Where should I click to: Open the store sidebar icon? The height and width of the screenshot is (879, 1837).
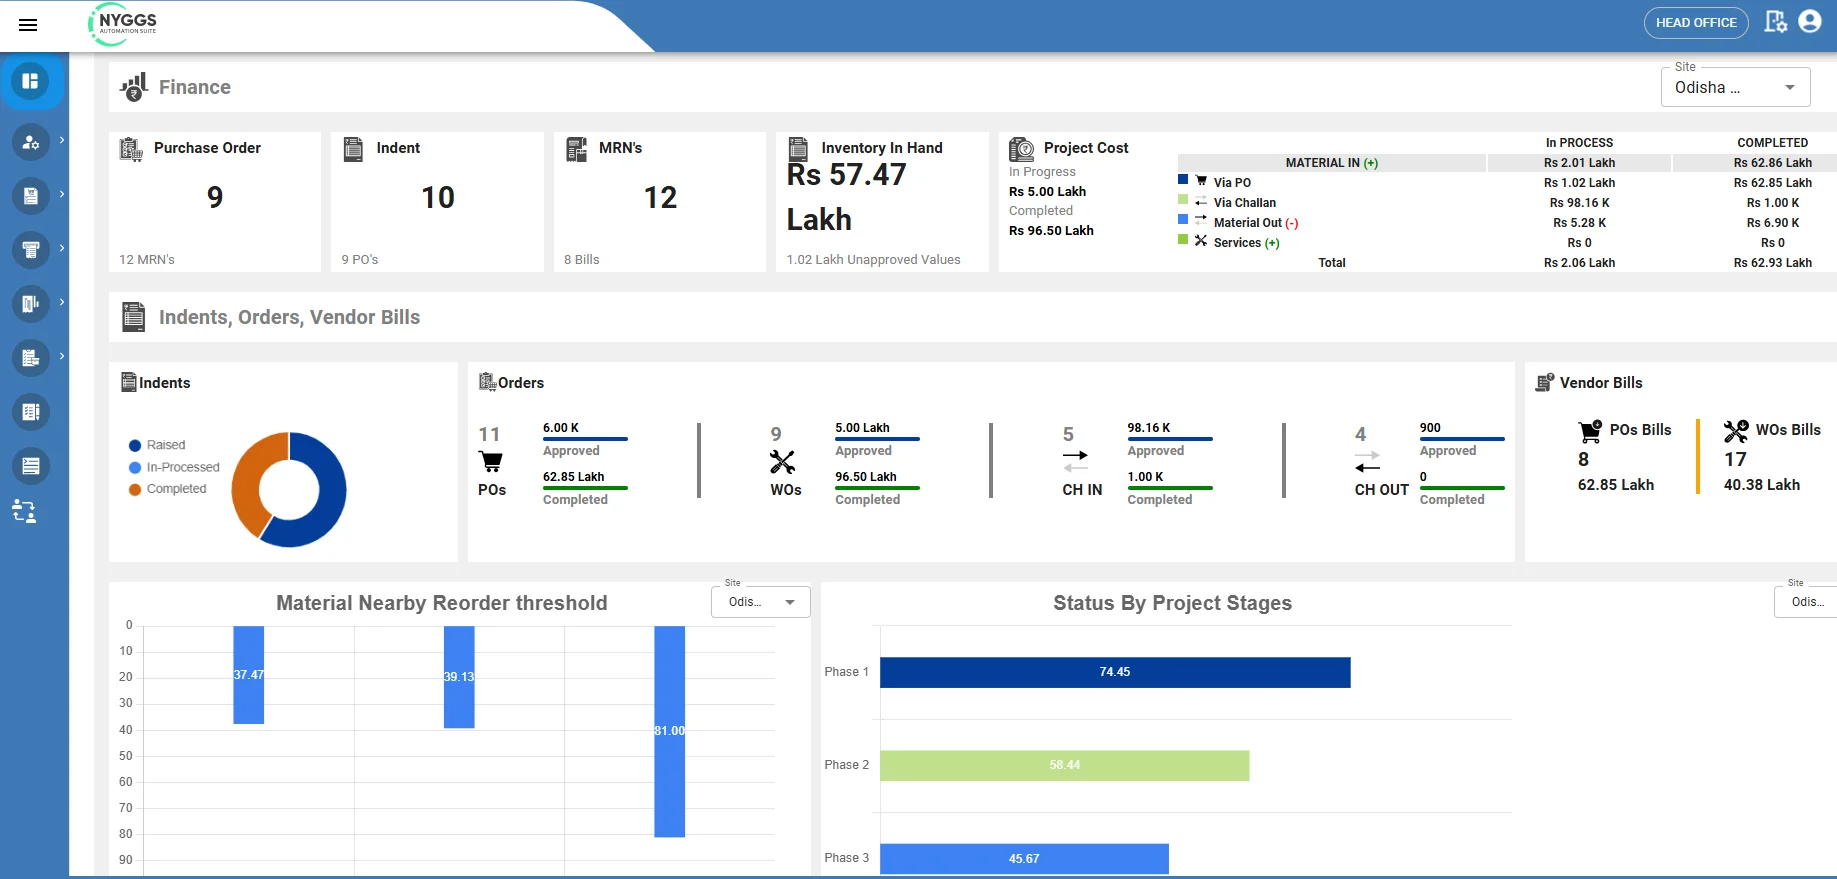(x=30, y=250)
